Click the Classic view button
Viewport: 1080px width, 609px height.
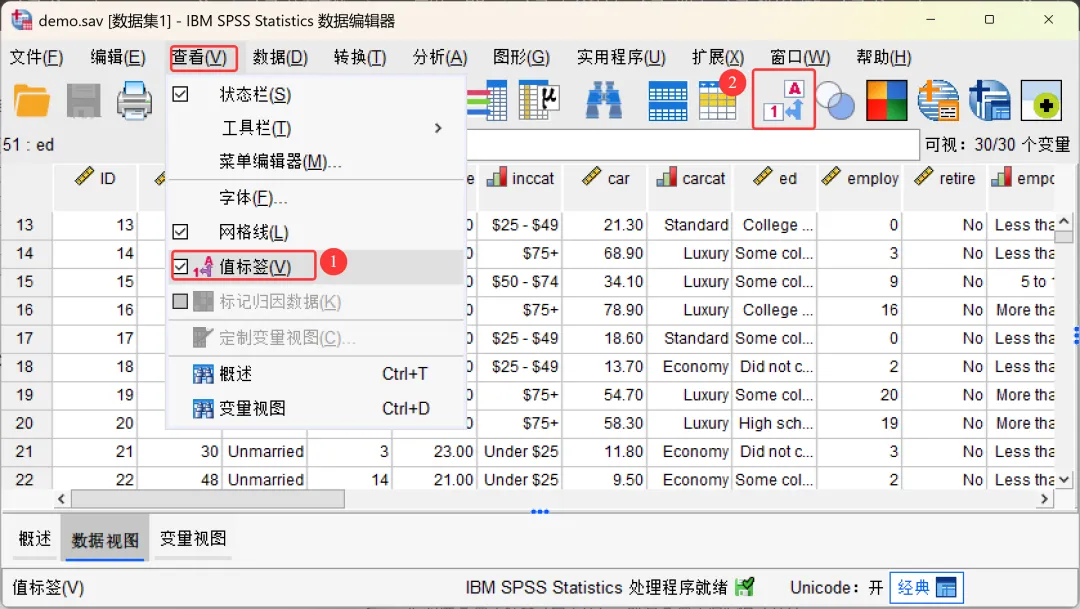[926, 588]
